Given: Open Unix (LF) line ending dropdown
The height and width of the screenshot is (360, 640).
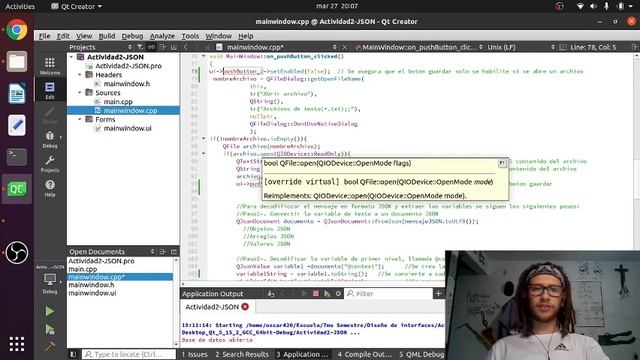Looking at the screenshot, I should [521, 47].
